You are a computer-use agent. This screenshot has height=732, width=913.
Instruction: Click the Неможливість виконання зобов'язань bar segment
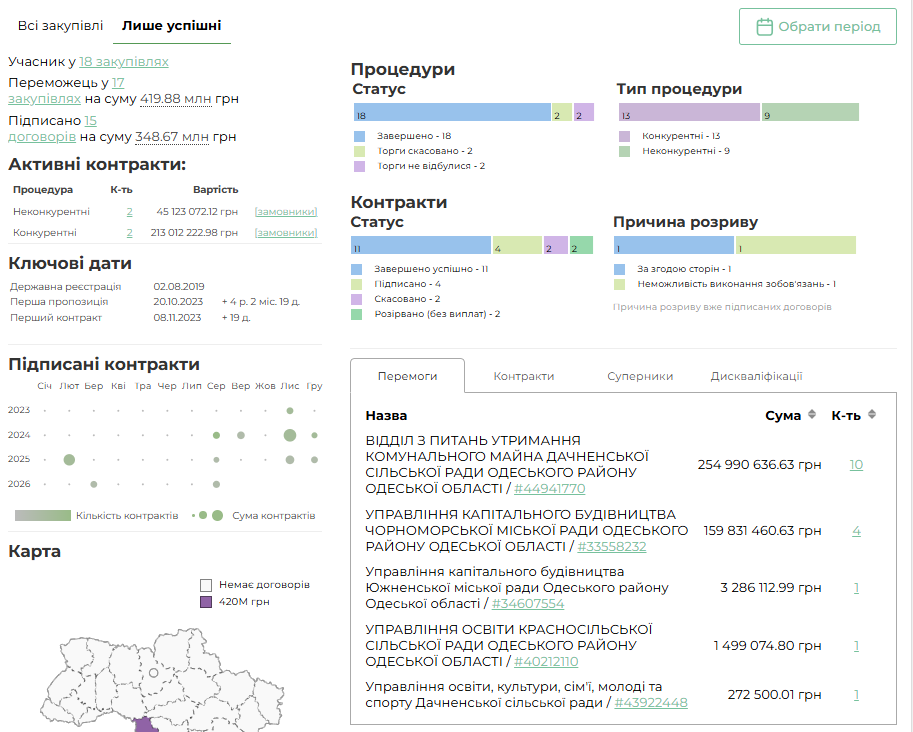796,245
